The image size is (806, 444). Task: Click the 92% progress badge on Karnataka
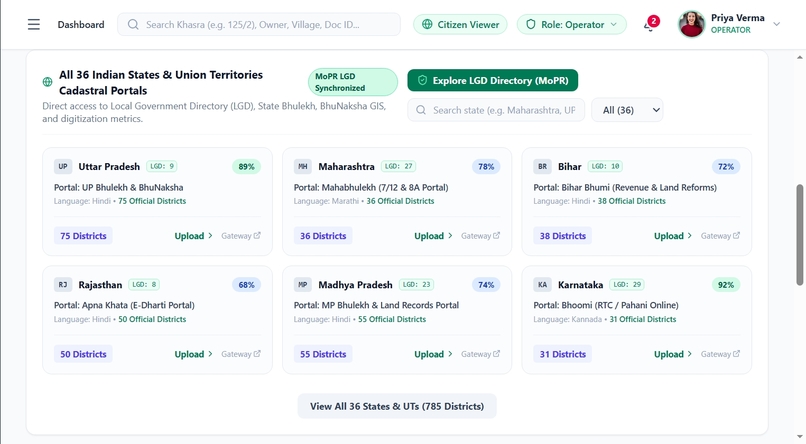(726, 285)
